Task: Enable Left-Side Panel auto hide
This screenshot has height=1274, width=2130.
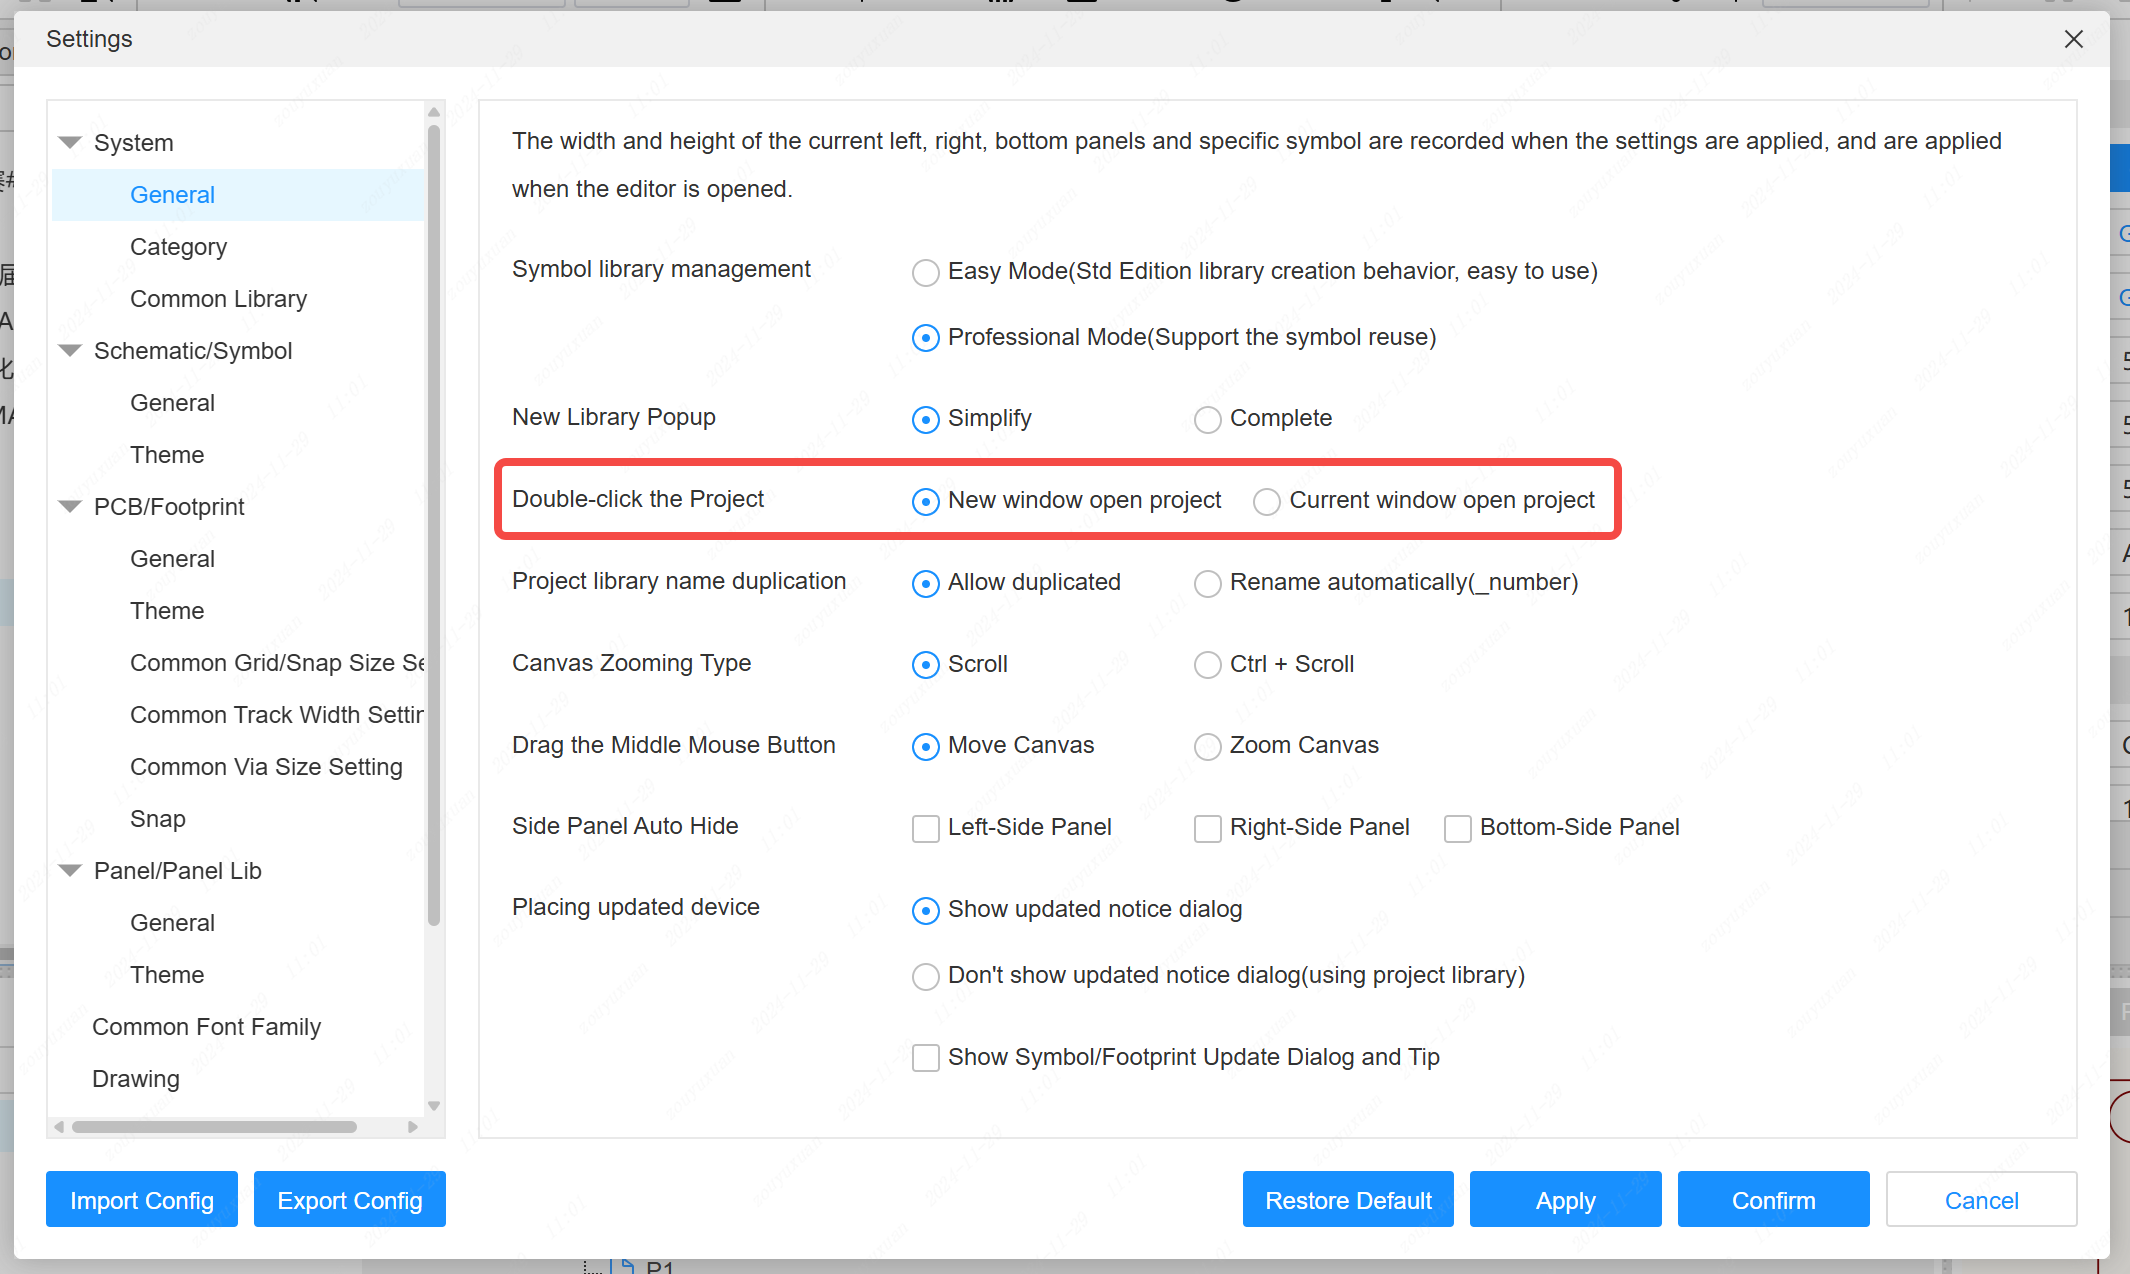Action: 925,828
